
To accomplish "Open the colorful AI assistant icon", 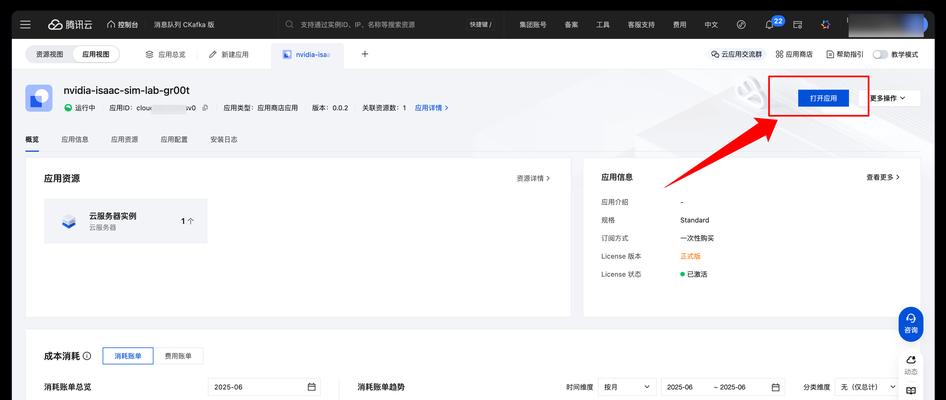I will point(825,25).
